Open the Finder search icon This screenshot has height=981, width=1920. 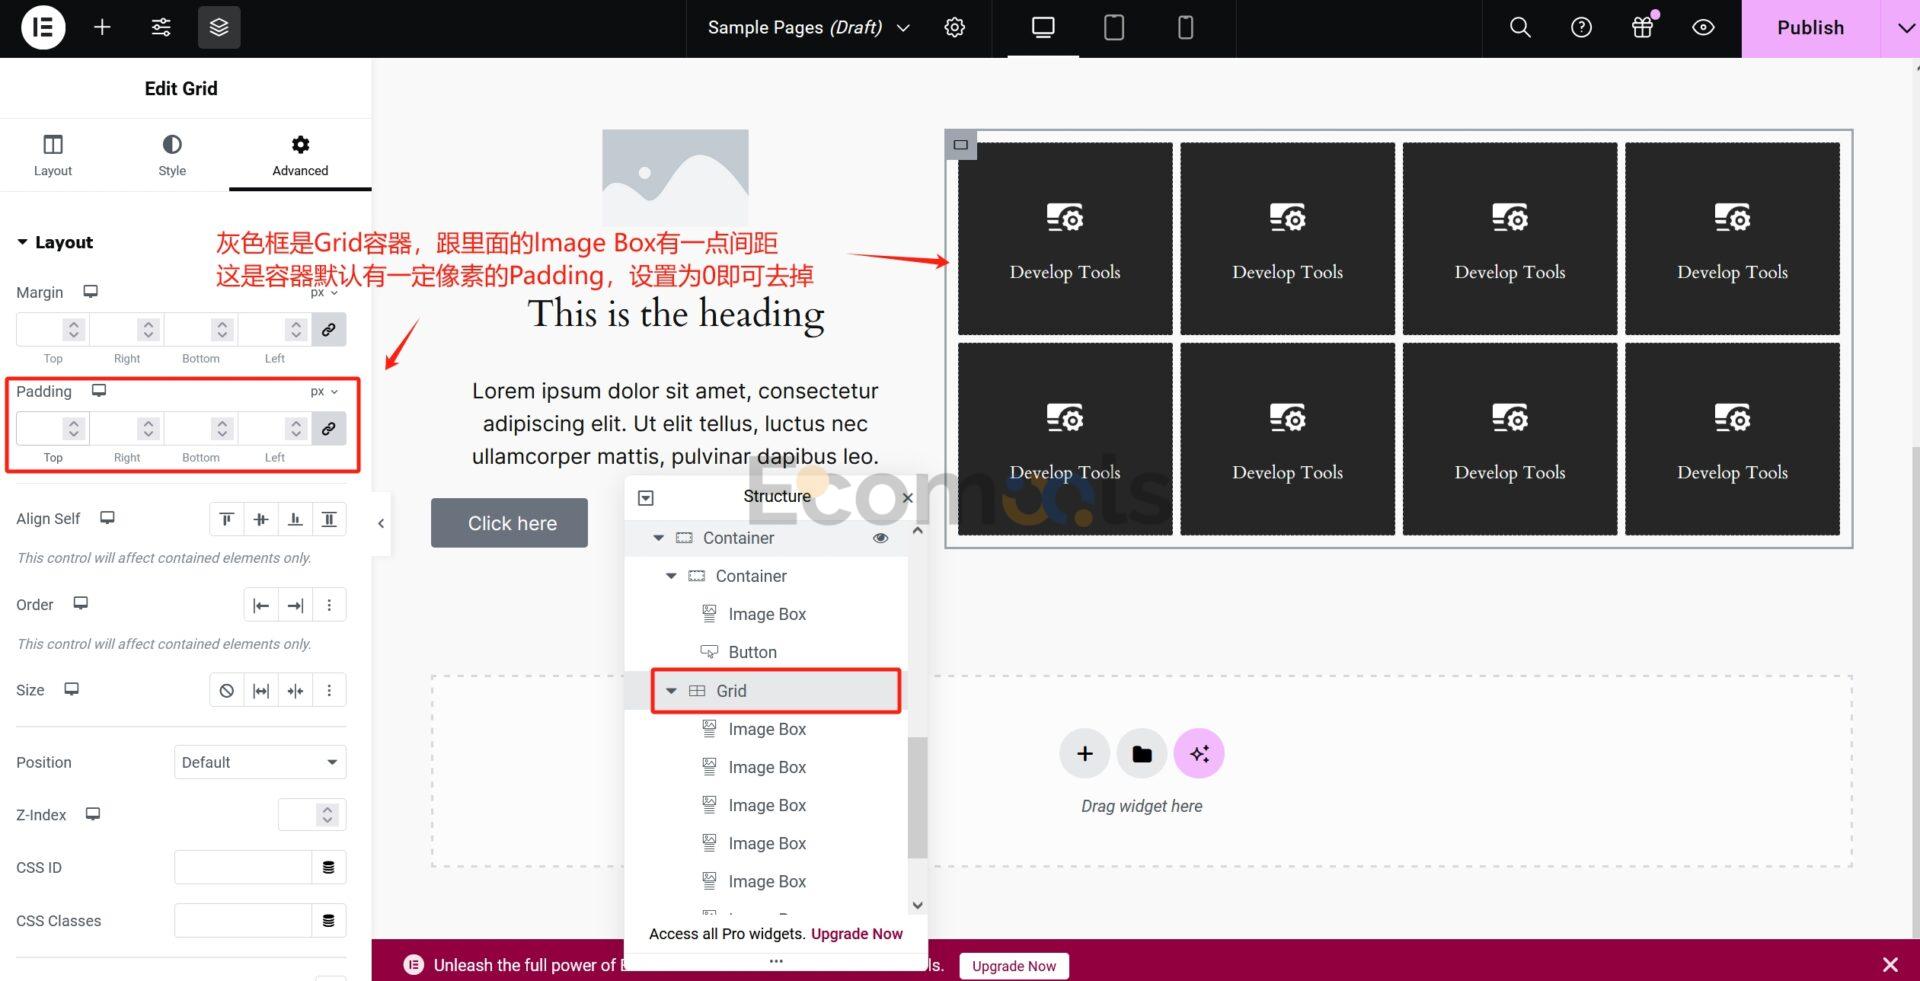tap(1520, 28)
